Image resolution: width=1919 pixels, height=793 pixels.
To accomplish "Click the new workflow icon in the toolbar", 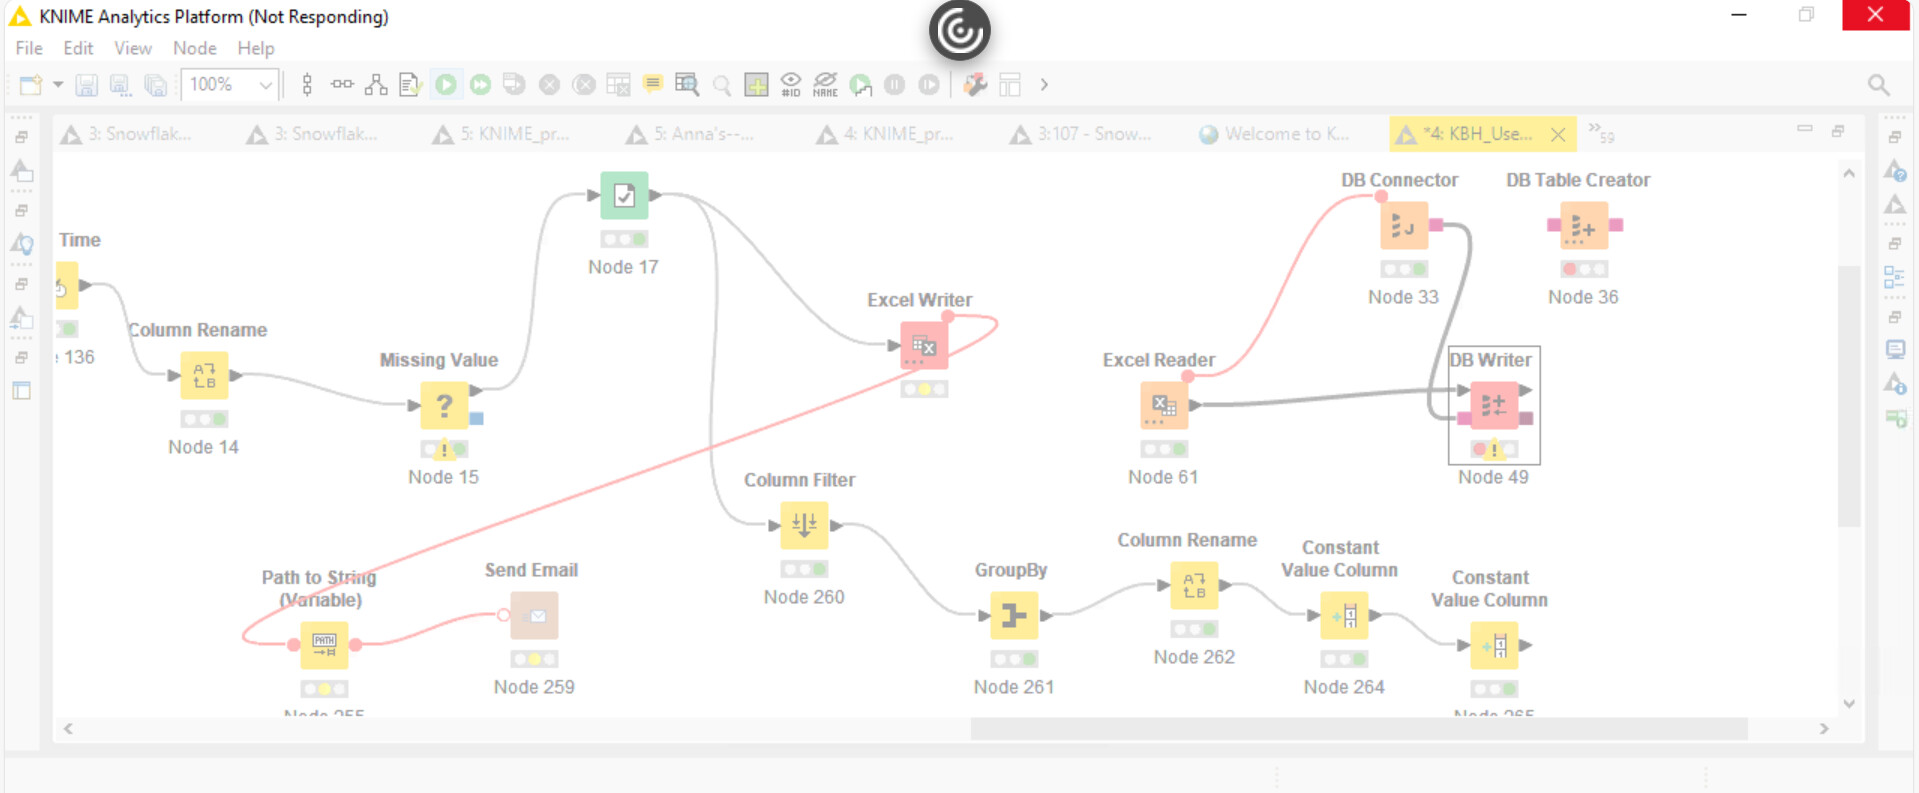I will click(30, 85).
